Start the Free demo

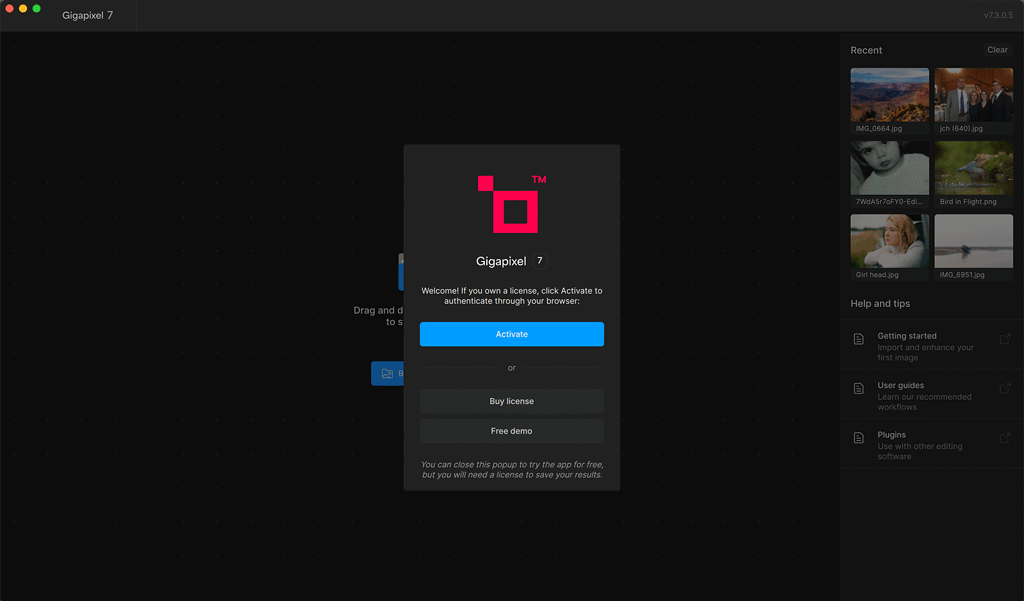[511, 431]
